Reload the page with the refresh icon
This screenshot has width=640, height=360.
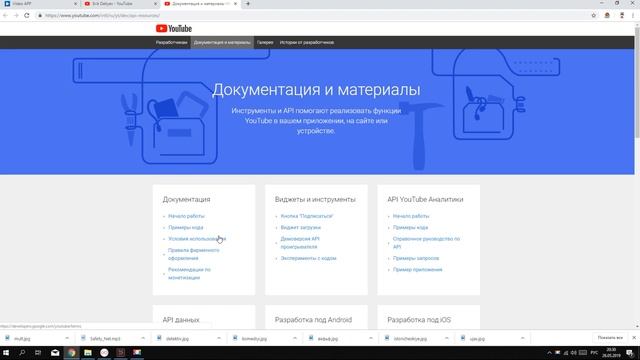[x=27, y=16]
